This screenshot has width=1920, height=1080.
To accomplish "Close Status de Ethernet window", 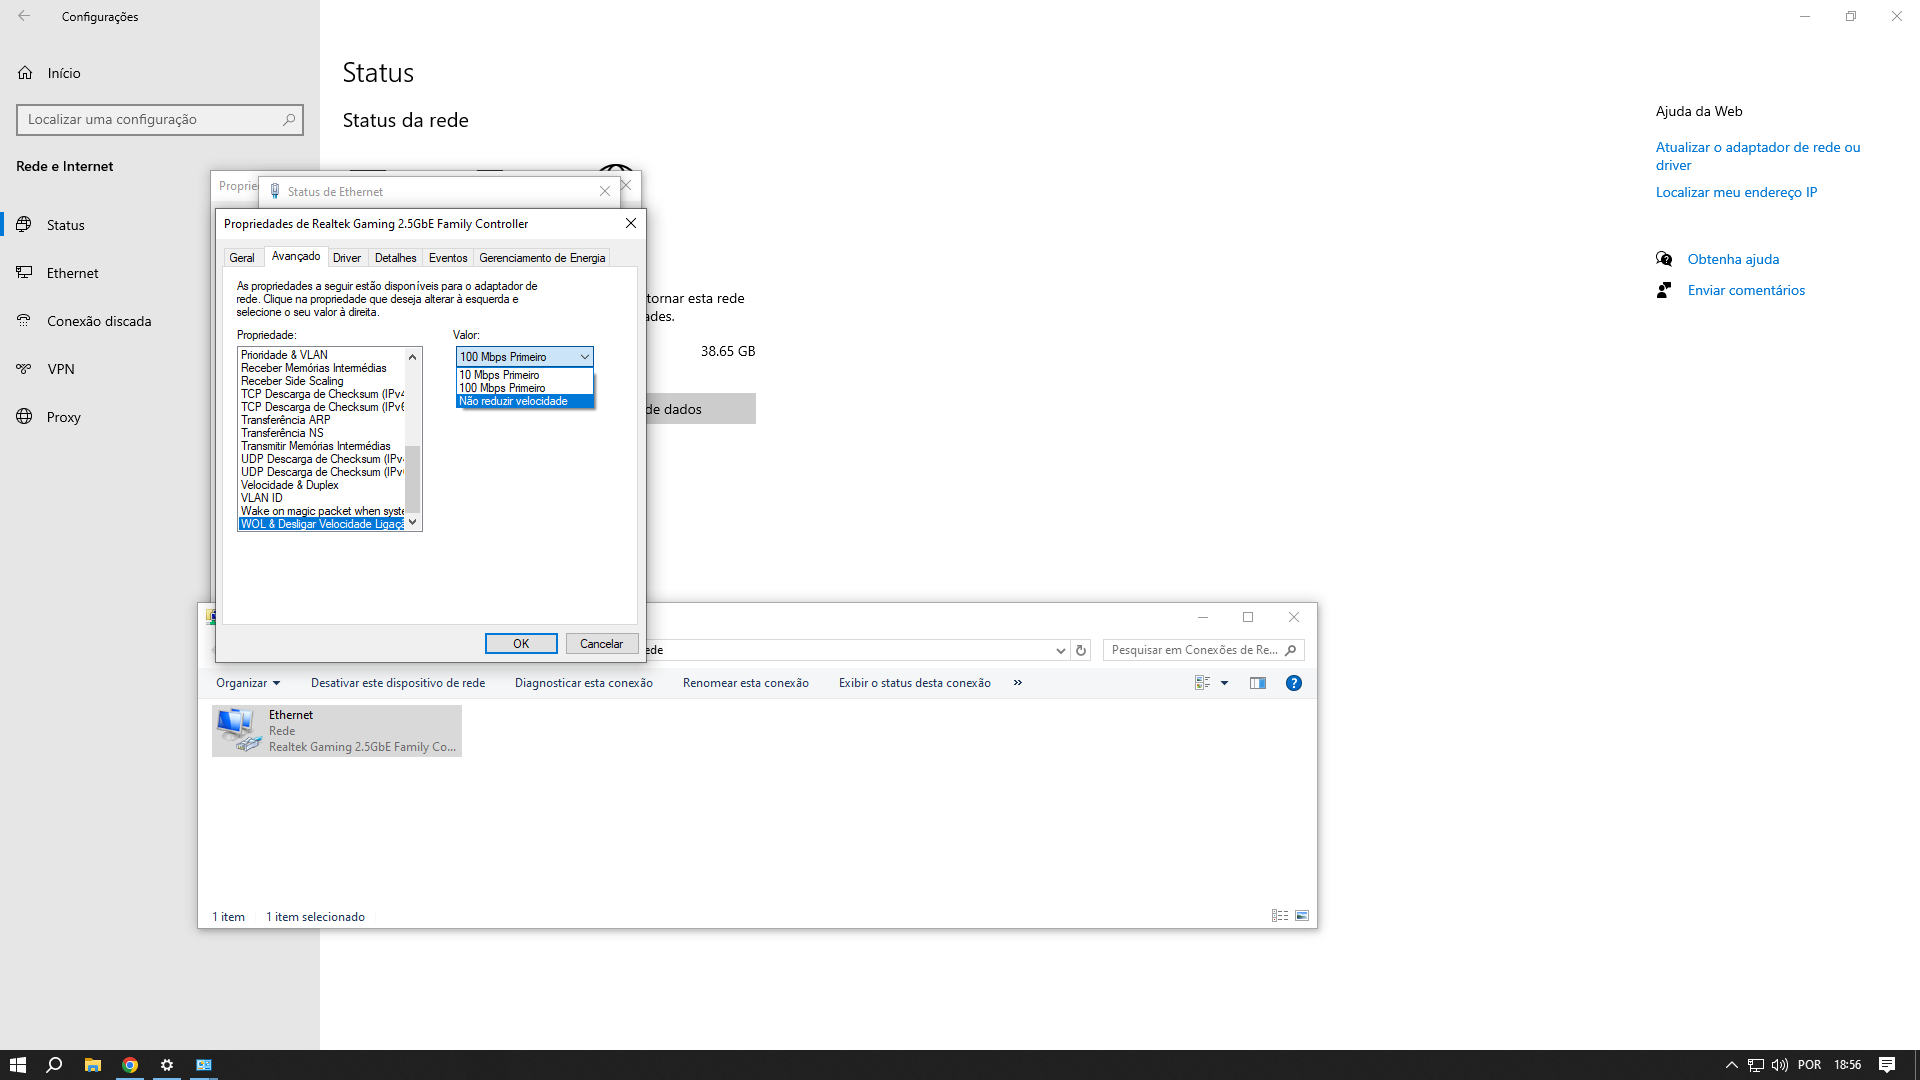I will pyautogui.click(x=605, y=191).
